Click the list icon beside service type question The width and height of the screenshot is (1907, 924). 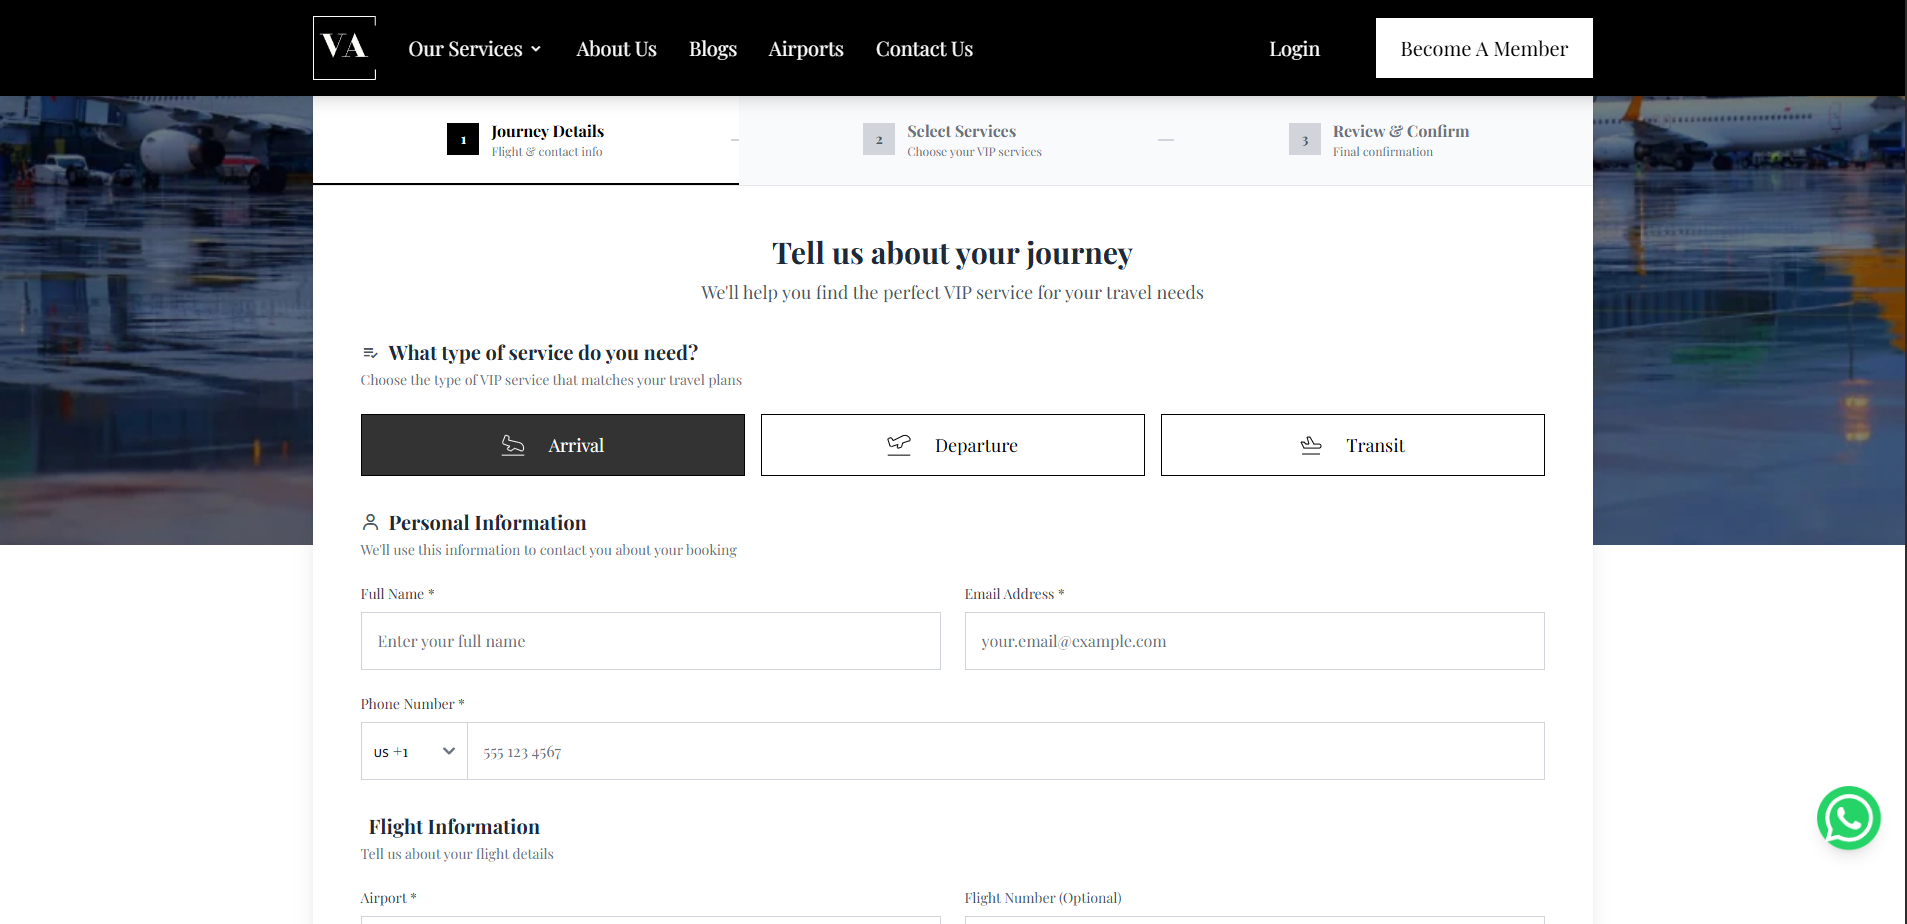pyautogui.click(x=369, y=352)
